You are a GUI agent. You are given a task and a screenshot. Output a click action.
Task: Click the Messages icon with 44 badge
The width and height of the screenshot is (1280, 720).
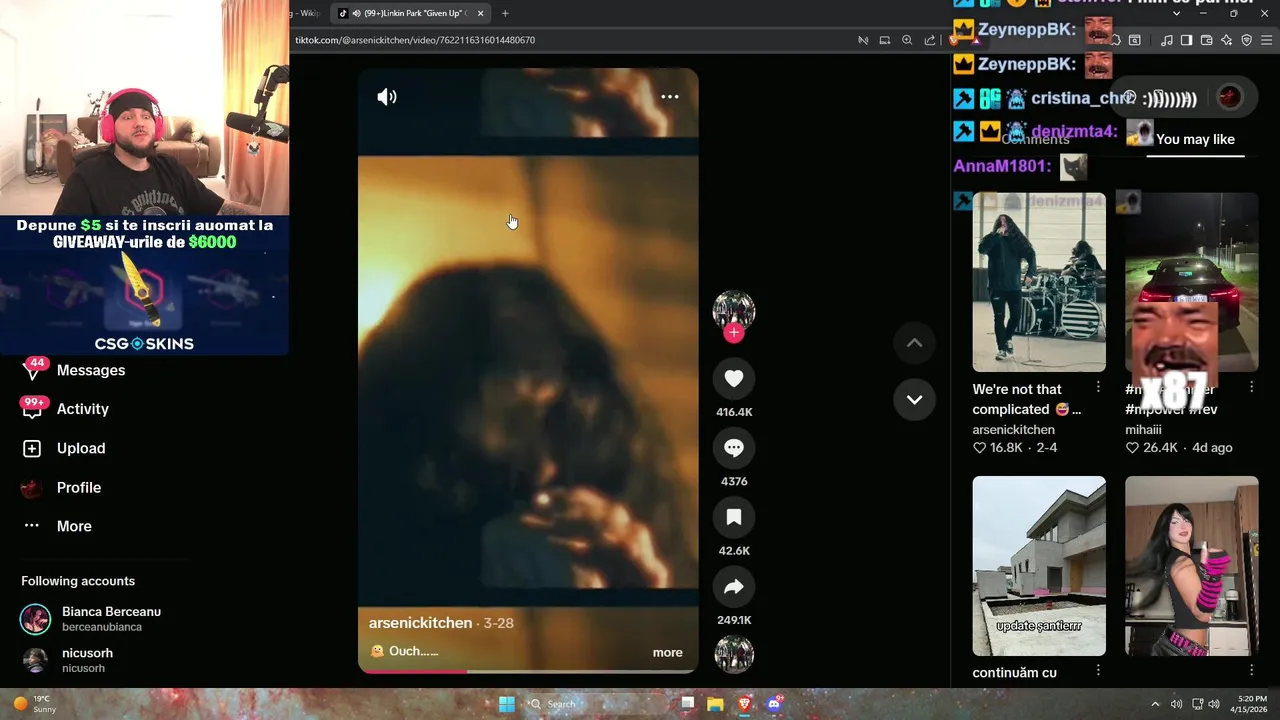33,369
